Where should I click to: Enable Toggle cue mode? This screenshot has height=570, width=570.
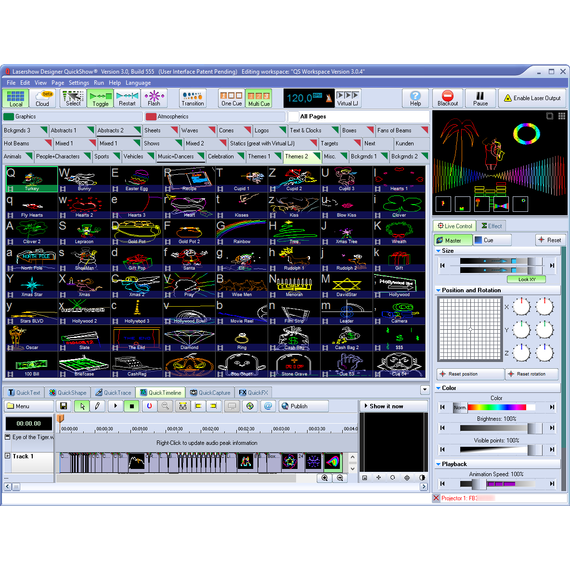100,98
